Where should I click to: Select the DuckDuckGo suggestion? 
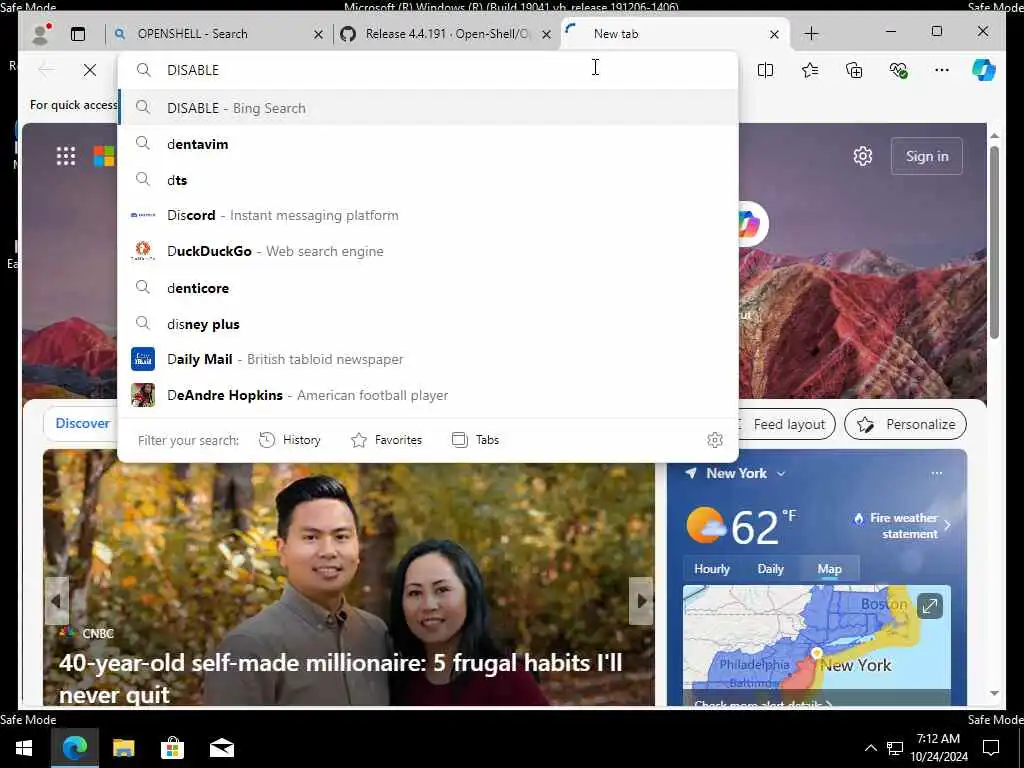coord(428,251)
